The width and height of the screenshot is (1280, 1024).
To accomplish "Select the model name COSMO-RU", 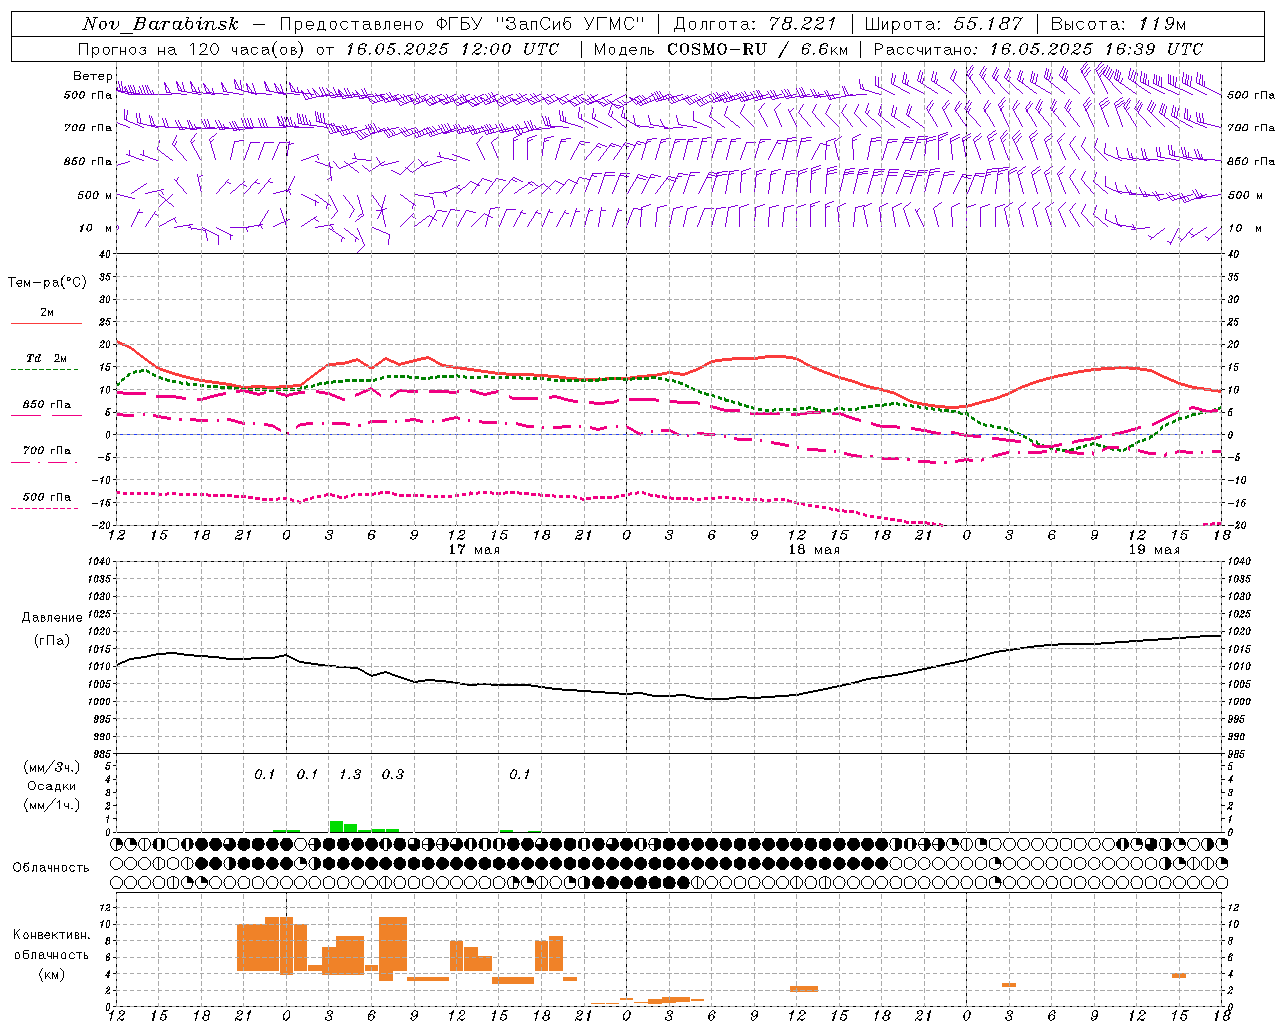I will (x=716, y=49).
